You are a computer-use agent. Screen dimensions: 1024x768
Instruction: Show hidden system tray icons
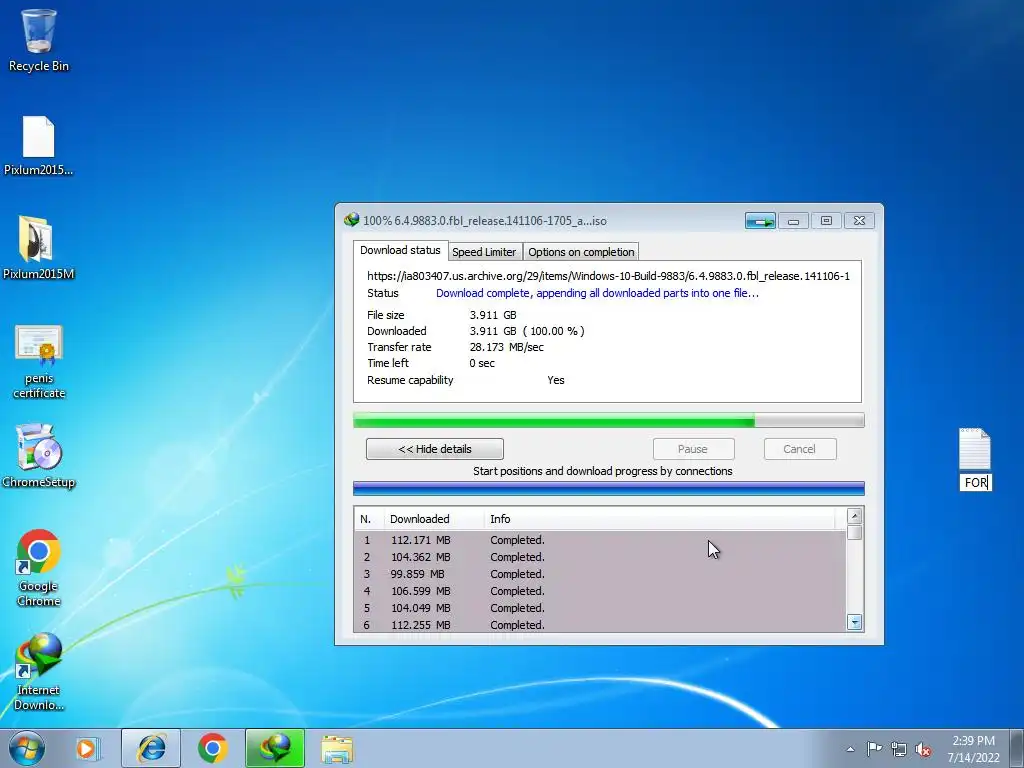[850, 749]
